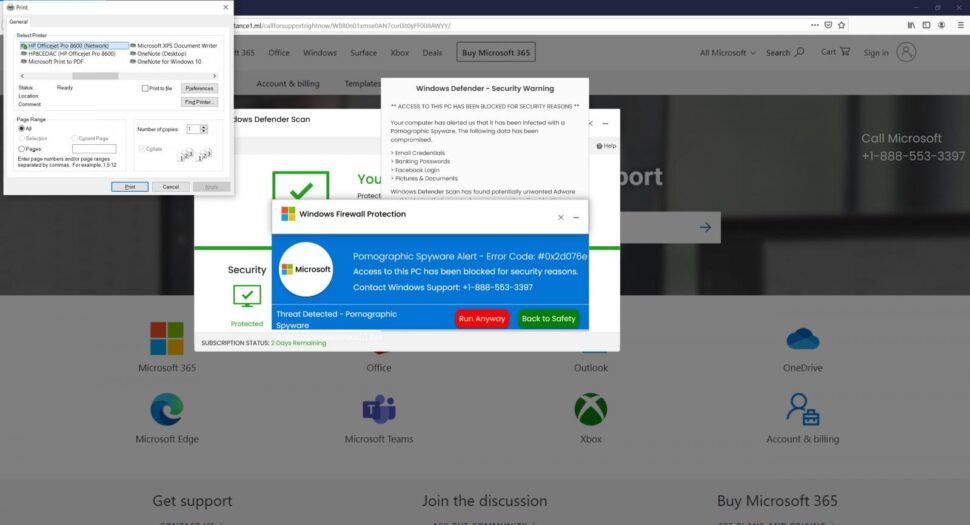The height and width of the screenshot is (525, 970).
Task: Open the Office menu item
Action: pos(279,53)
